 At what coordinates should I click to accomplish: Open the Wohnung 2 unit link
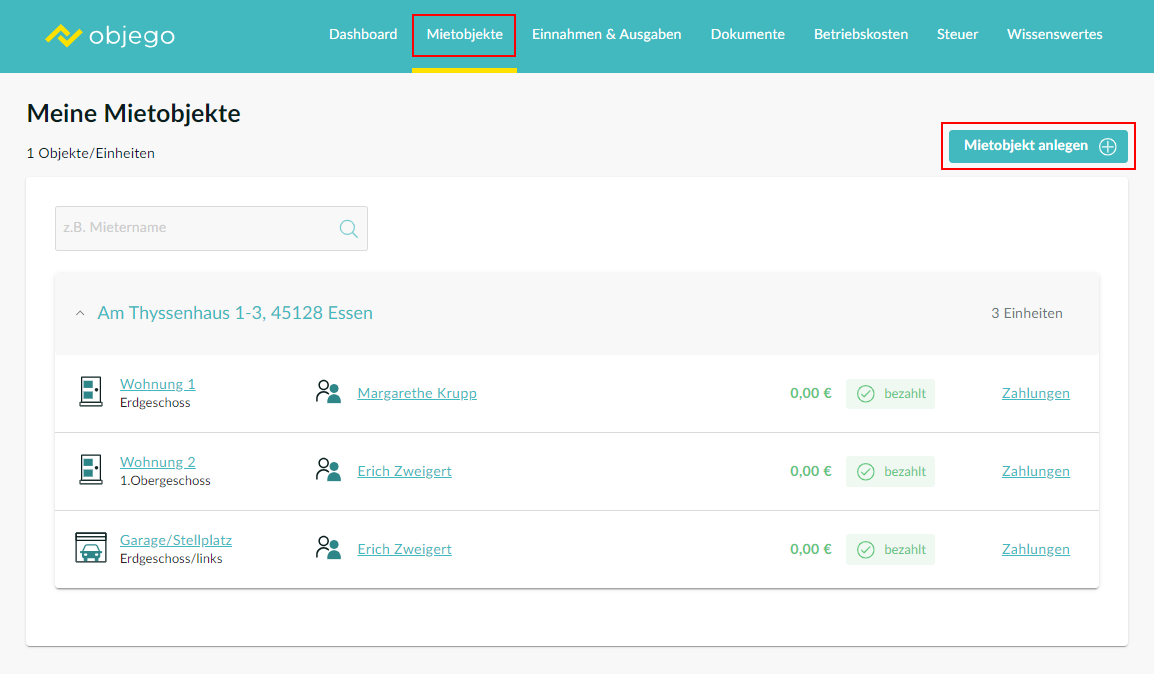tap(157, 462)
